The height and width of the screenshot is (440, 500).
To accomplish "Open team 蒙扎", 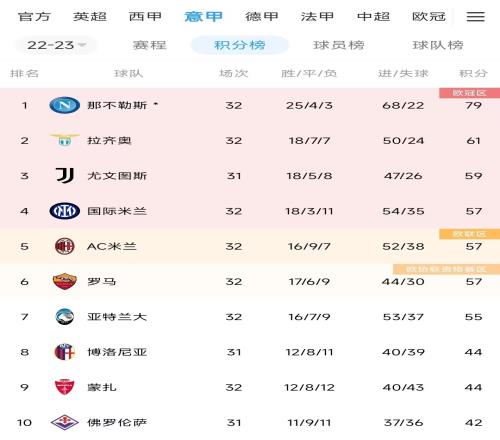I will (102, 387).
